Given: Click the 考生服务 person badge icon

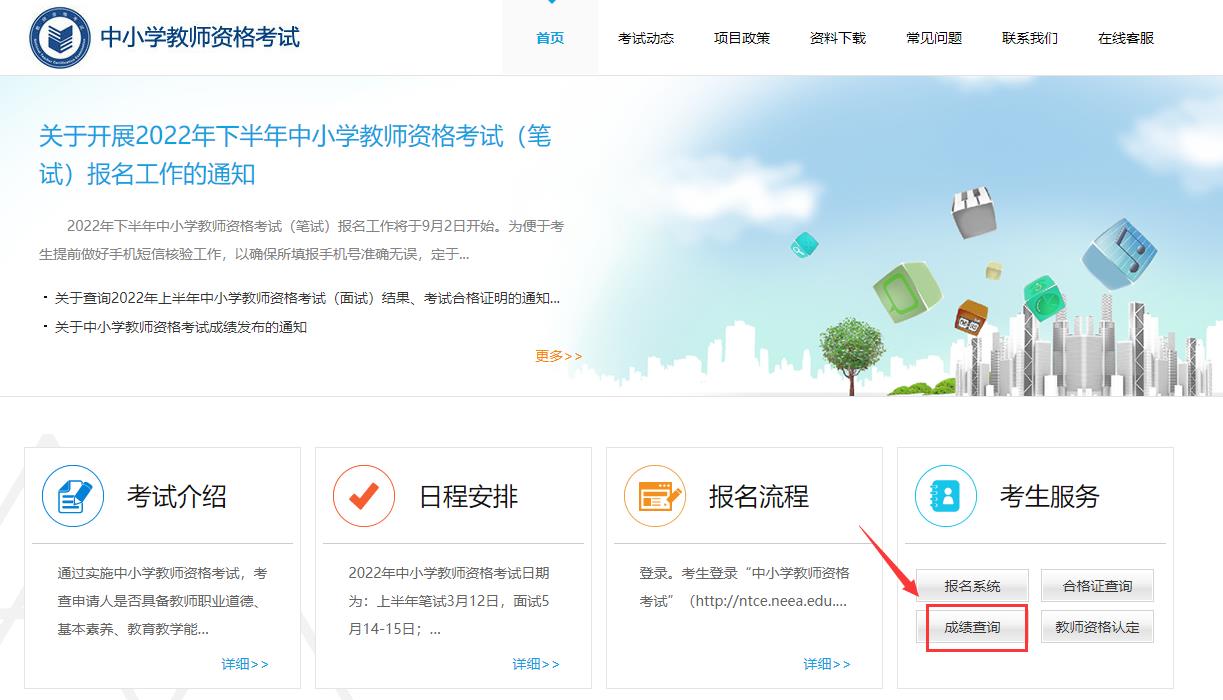Looking at the screenshot, I should 944,494.
